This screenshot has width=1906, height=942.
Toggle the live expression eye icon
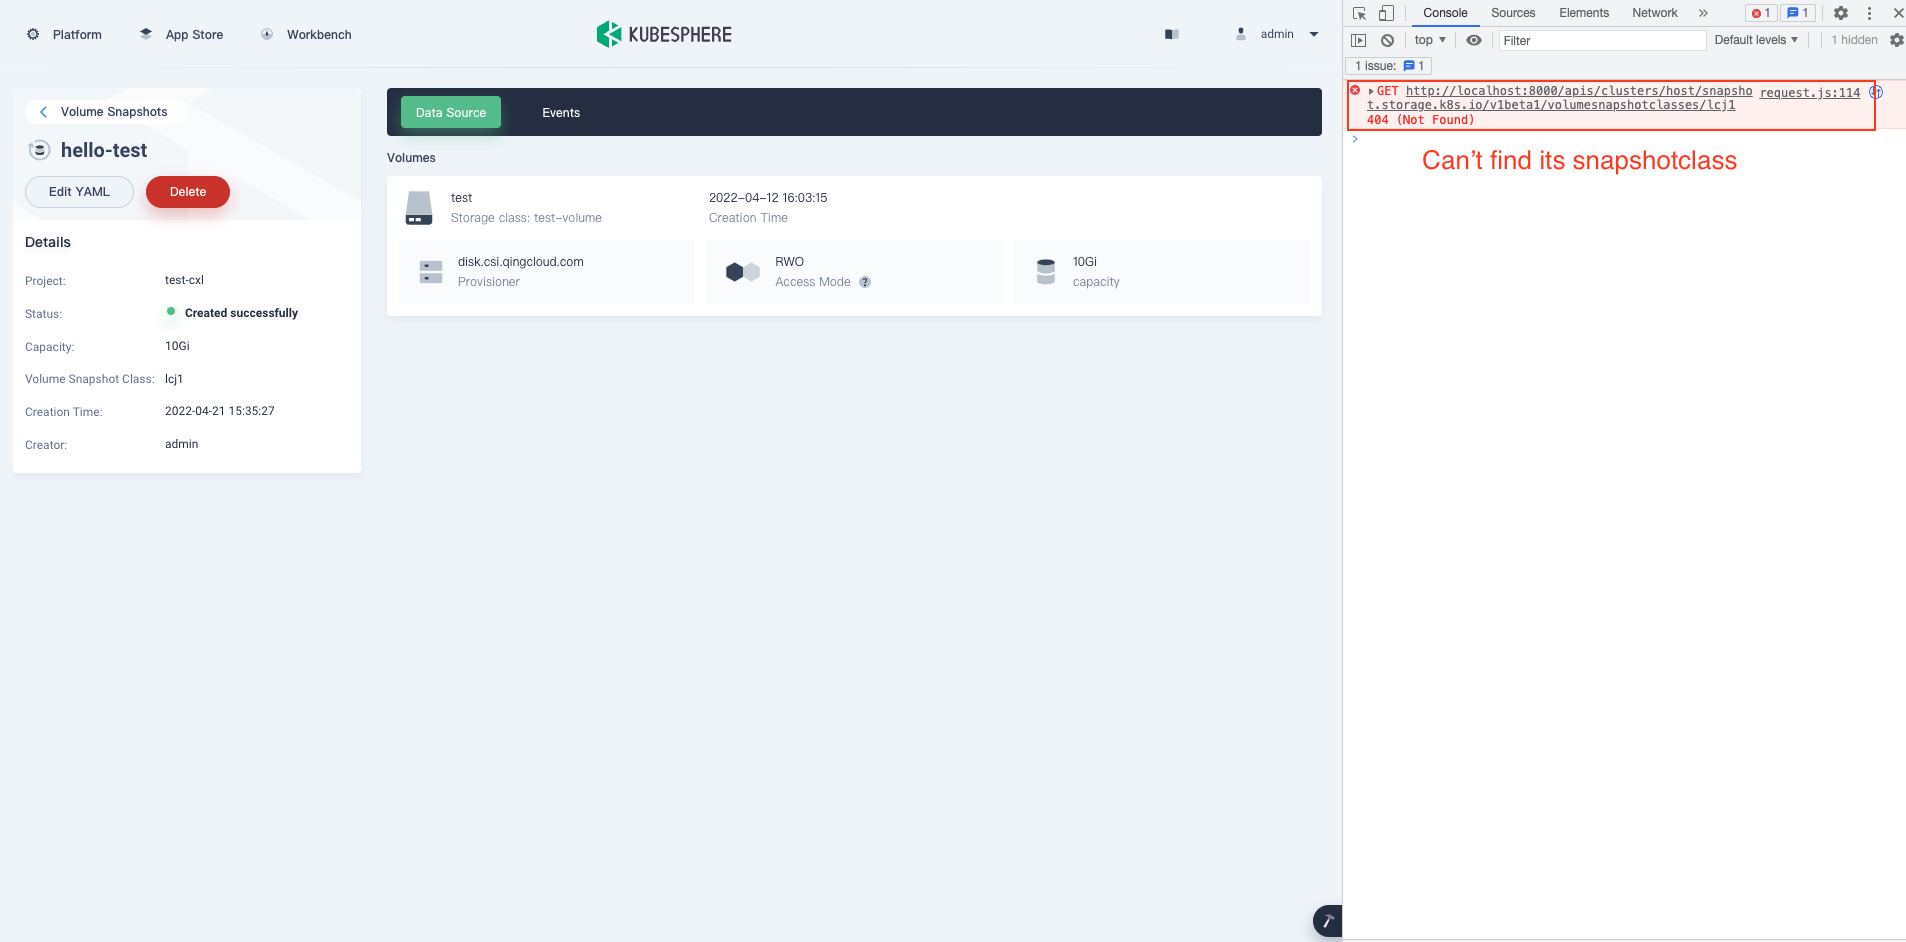pyautogui.click(x=1474, y=40)
